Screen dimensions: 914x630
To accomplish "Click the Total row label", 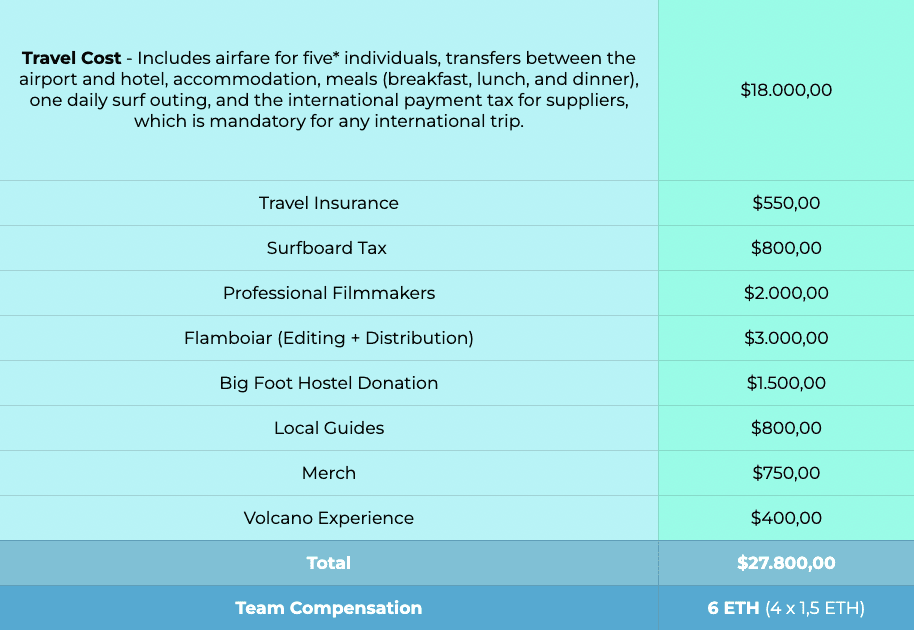I will point(329,563).
